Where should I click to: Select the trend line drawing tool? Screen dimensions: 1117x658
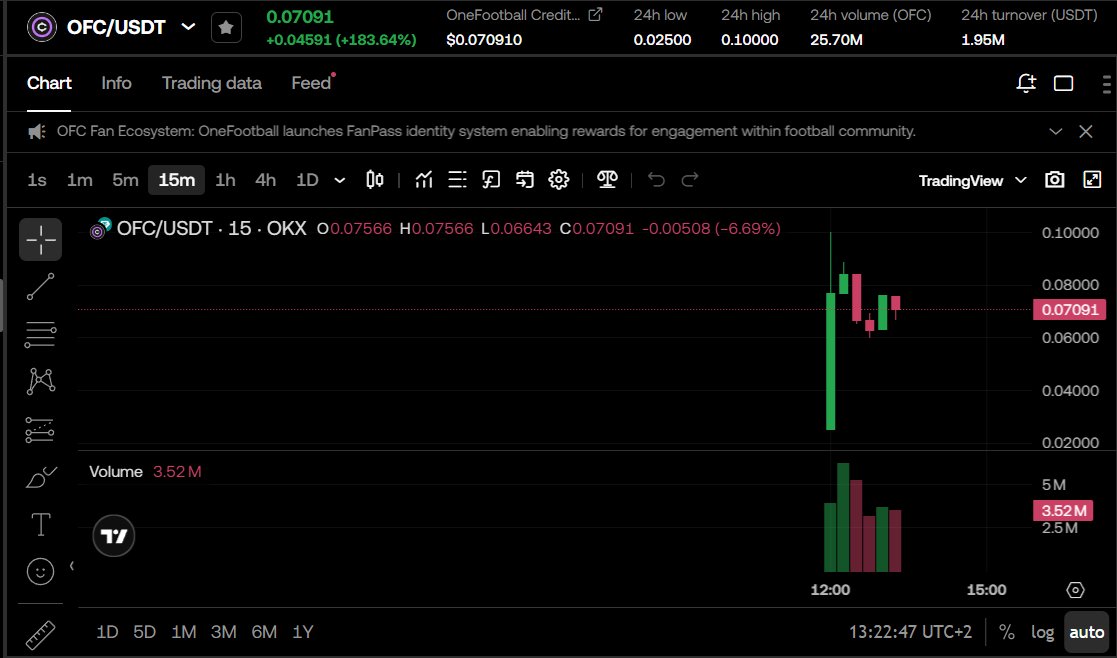(x=41, y=286)
